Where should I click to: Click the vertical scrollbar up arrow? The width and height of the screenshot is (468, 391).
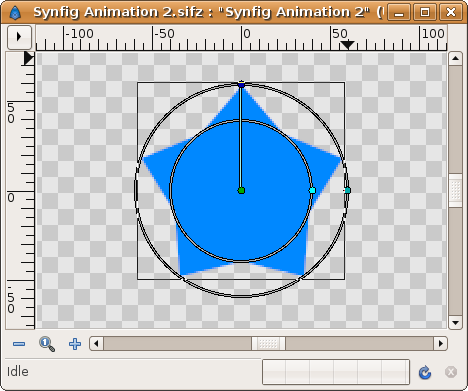pos(455,59)
